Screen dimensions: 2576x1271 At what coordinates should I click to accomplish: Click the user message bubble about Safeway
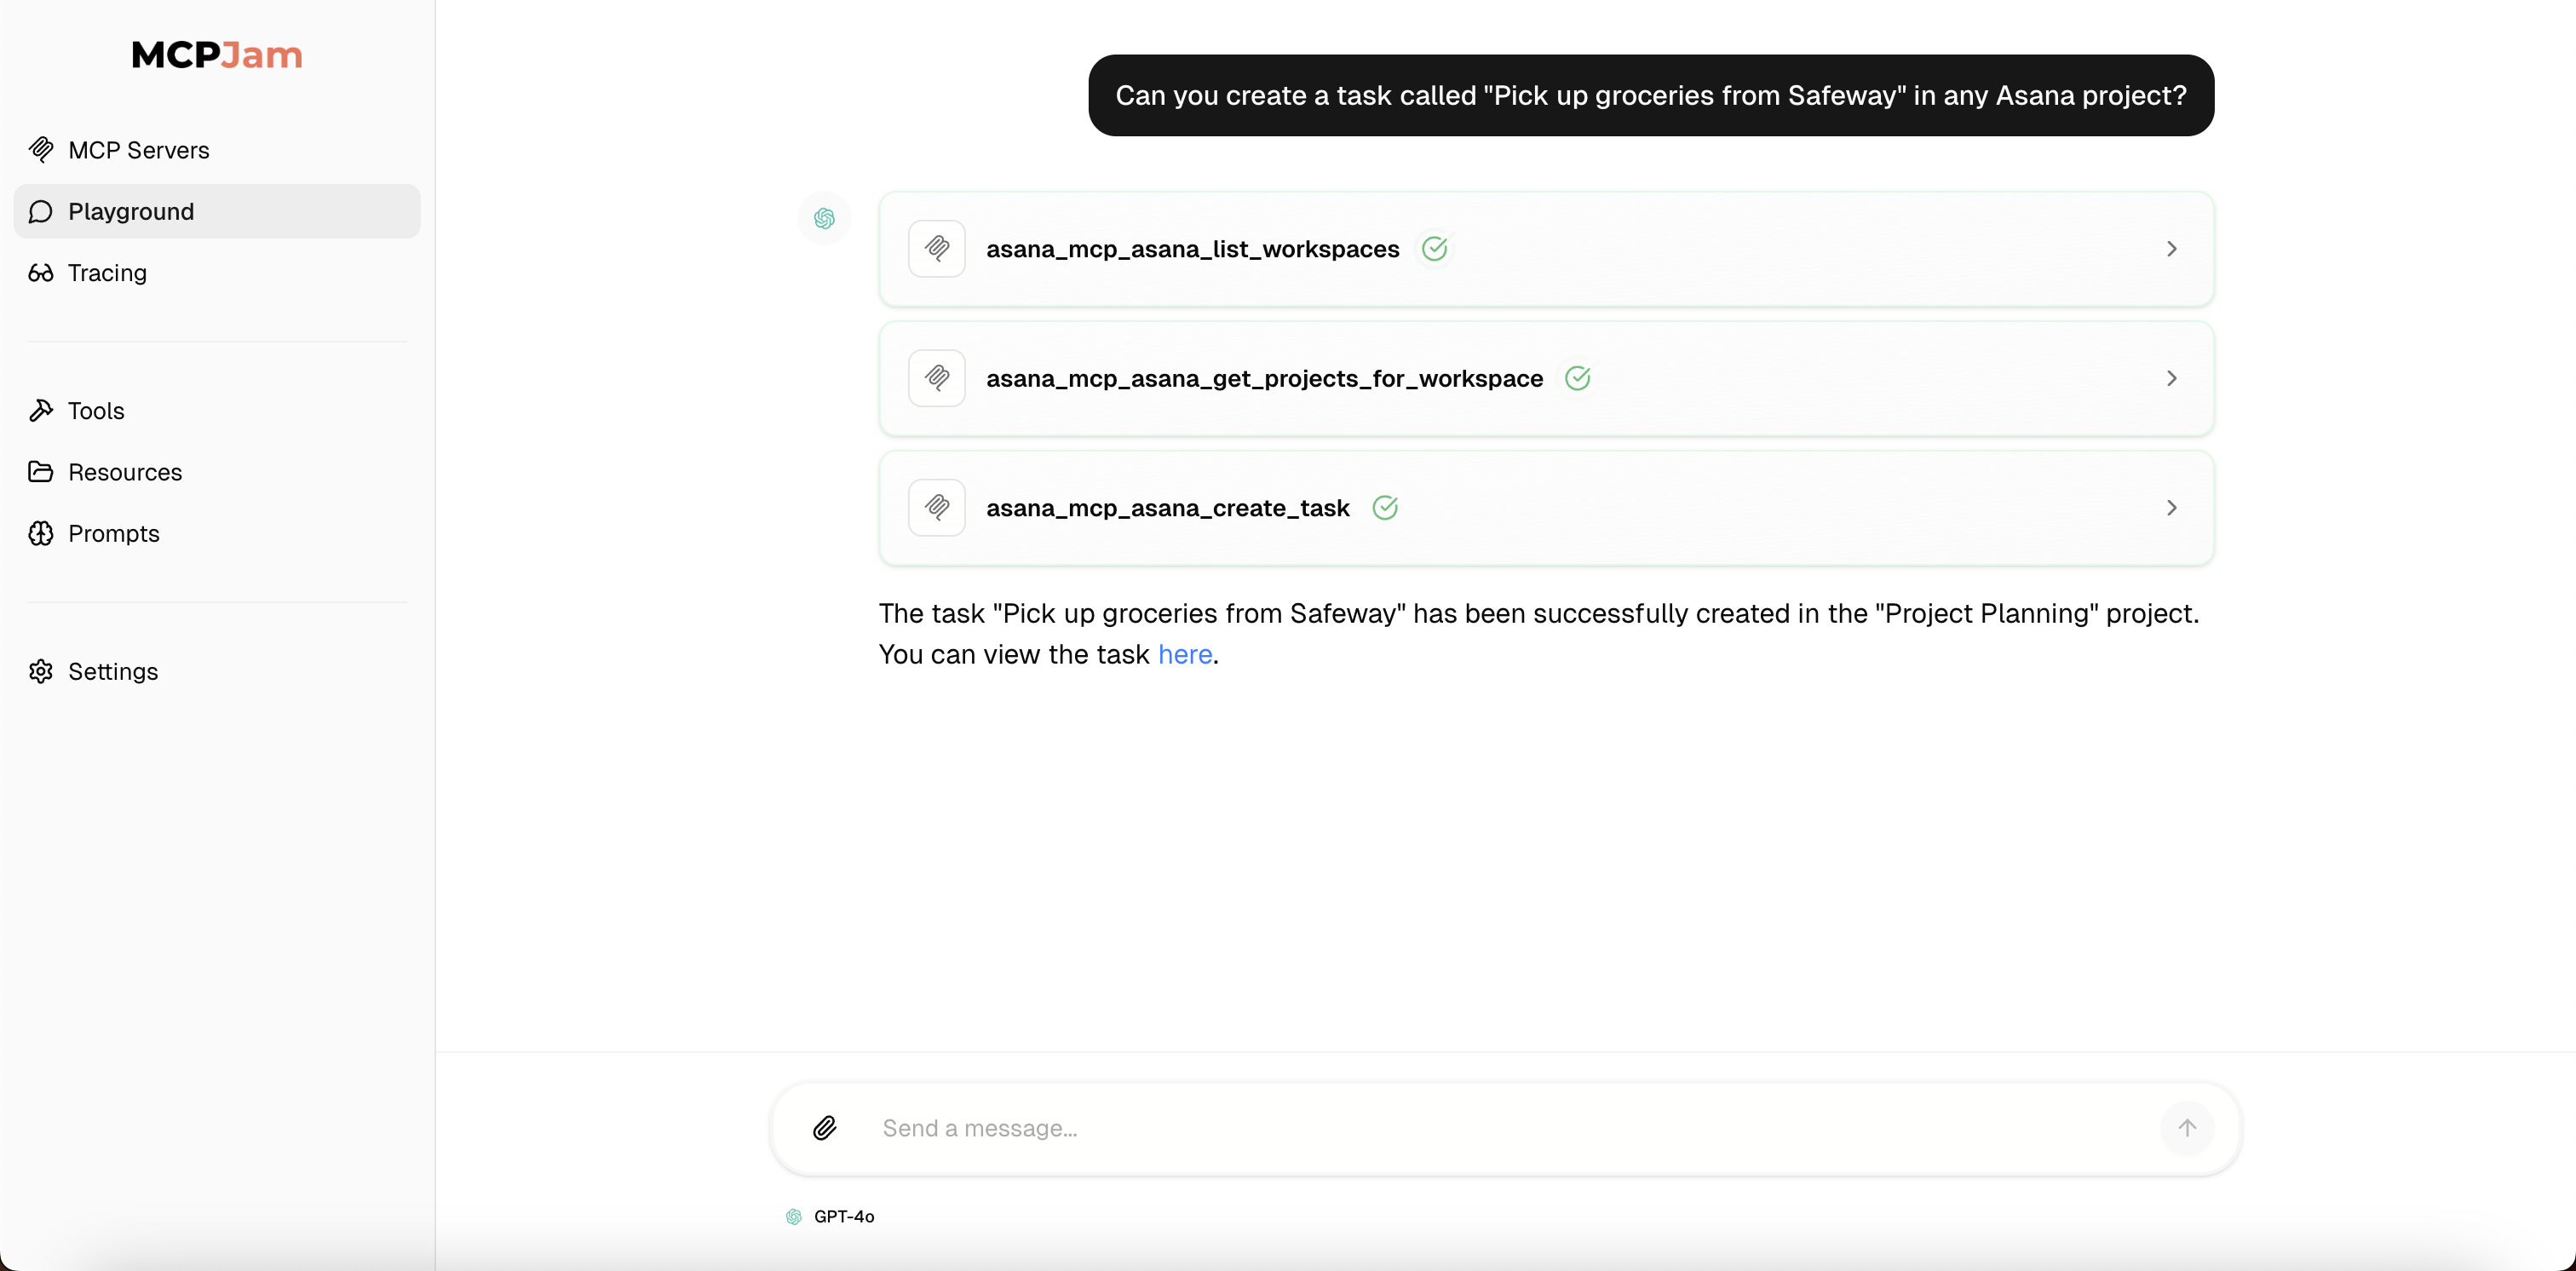click(1651, 95)
